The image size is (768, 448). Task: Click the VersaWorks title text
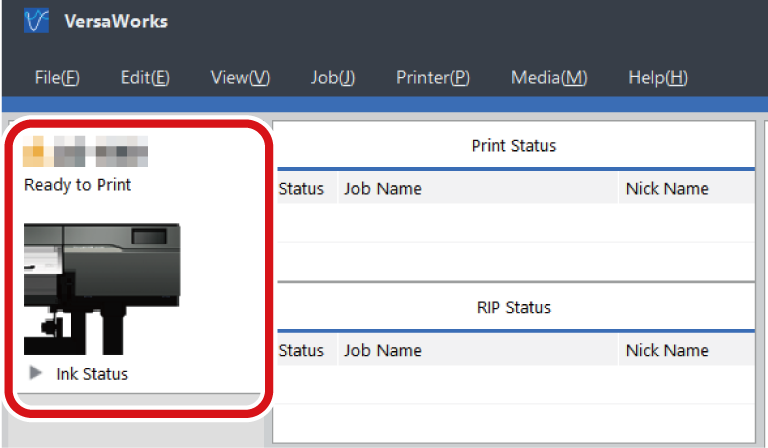116,21
